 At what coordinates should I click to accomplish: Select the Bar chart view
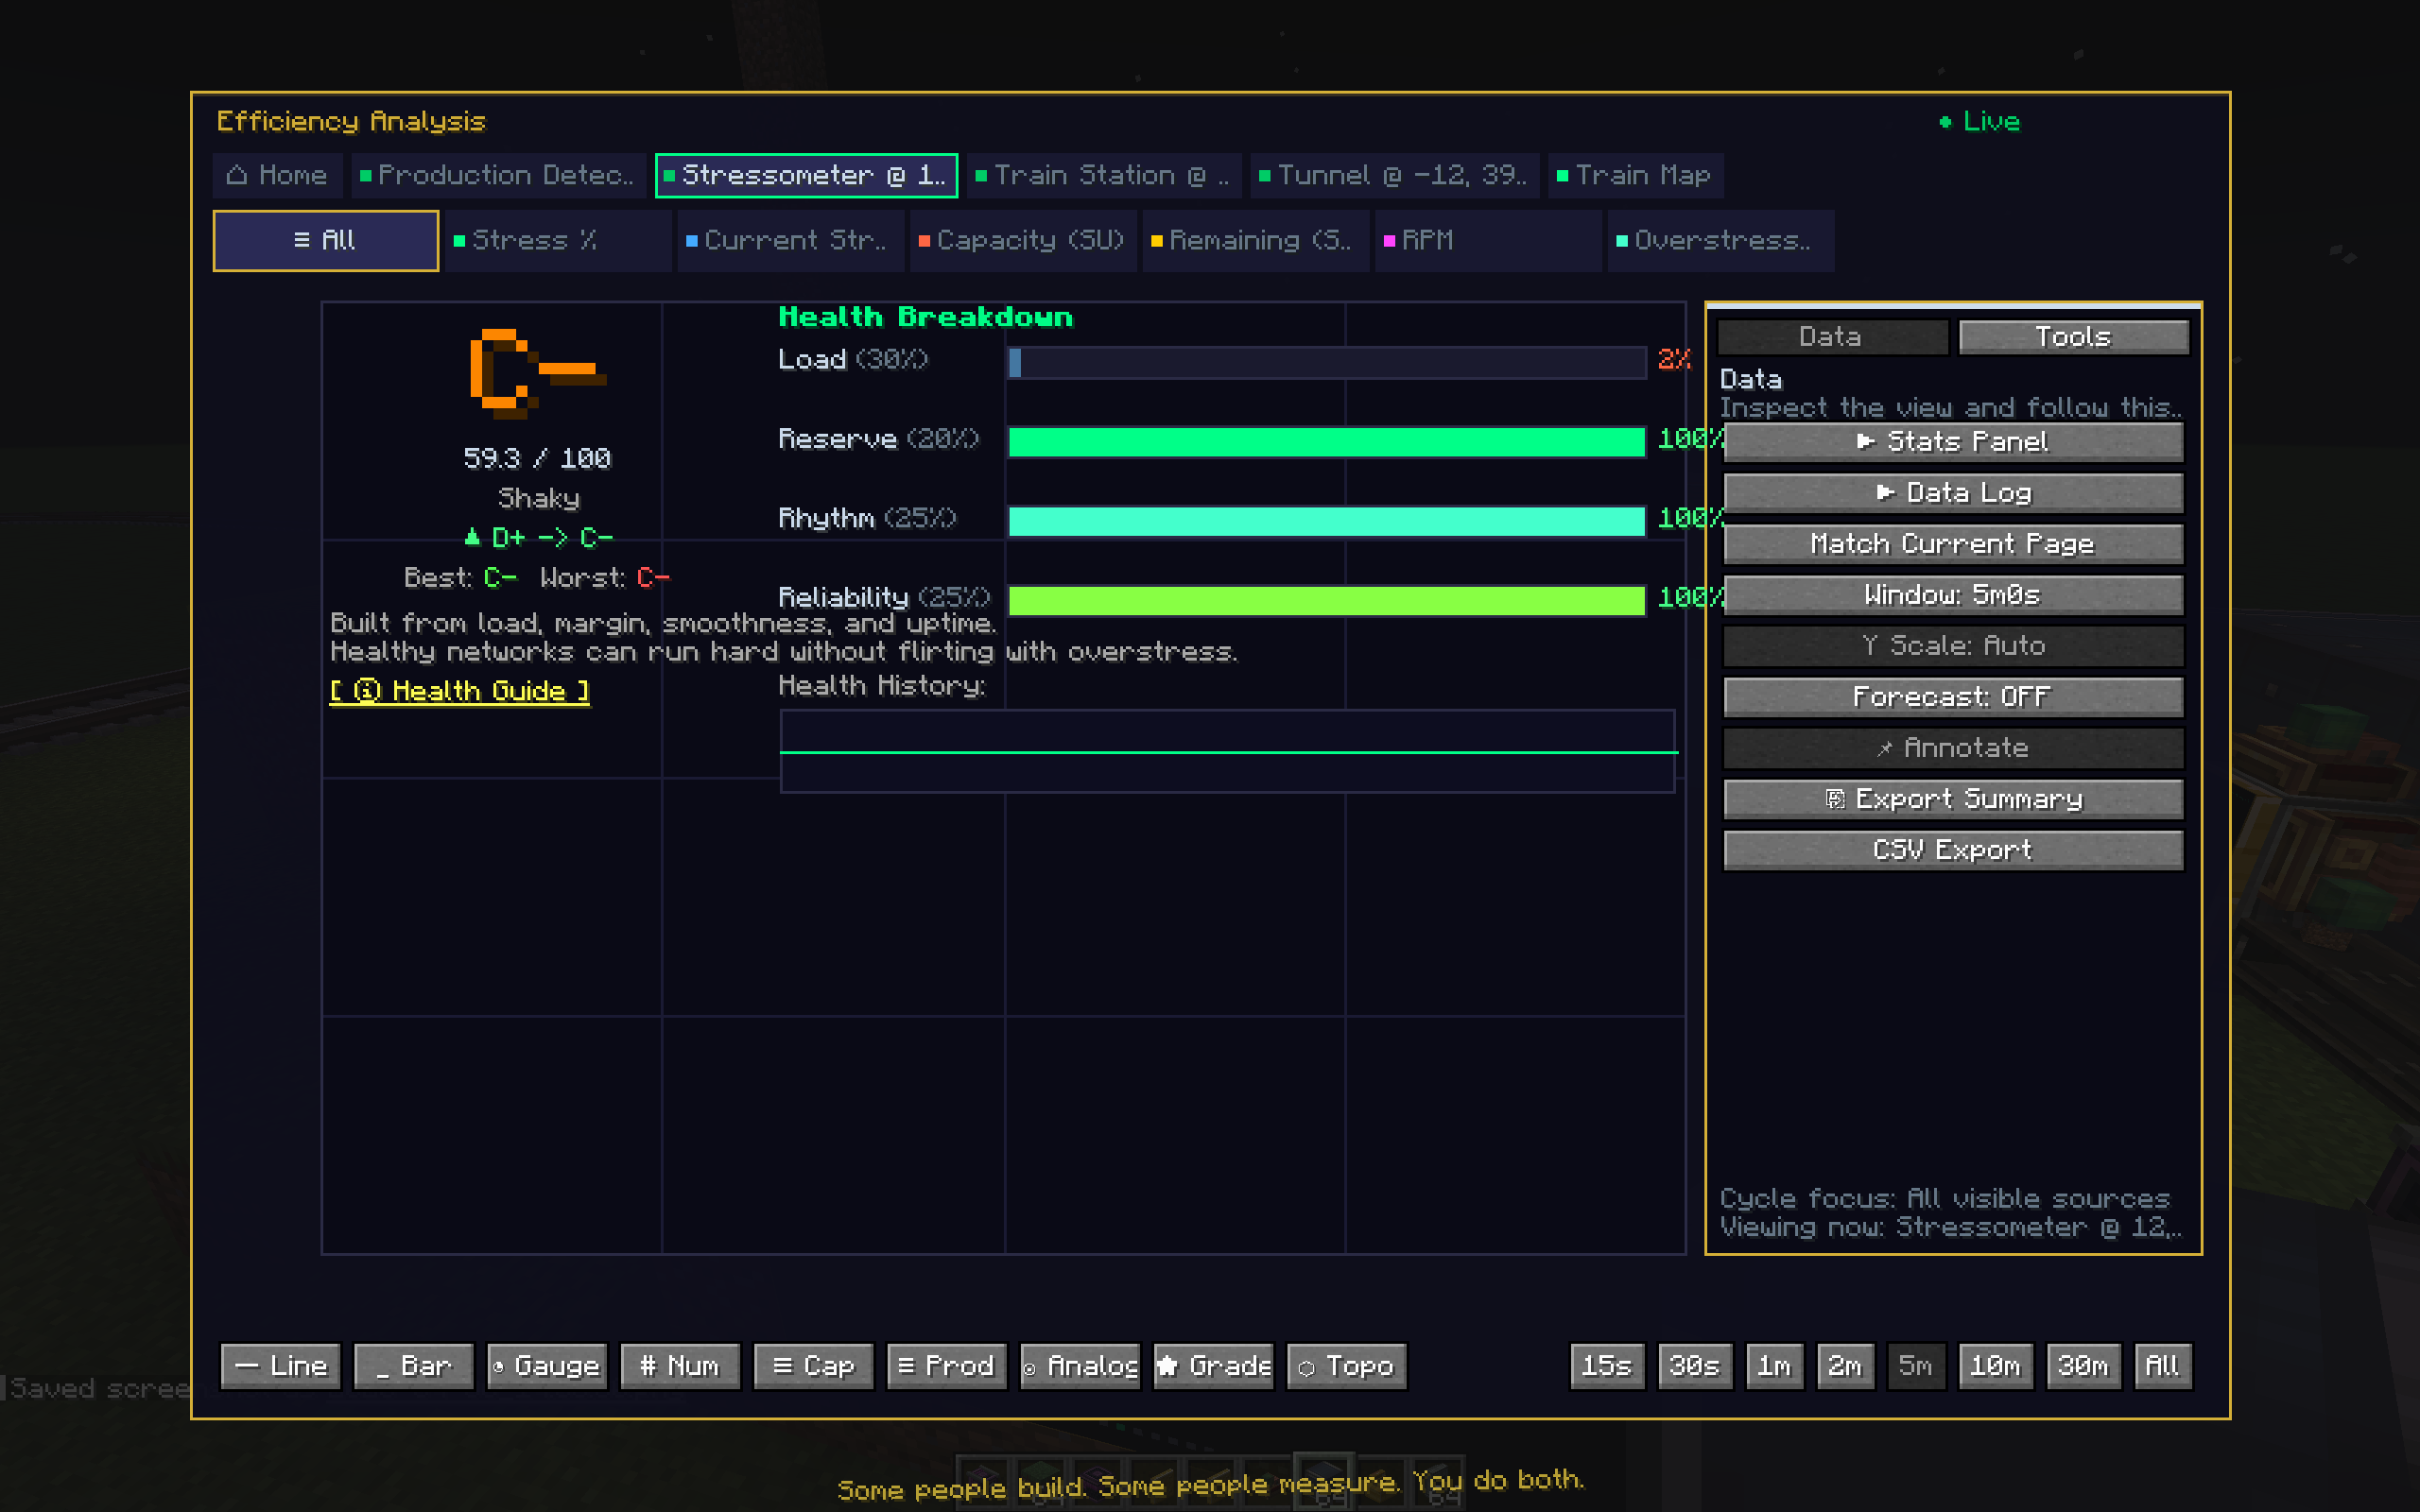coord(413,1366)
